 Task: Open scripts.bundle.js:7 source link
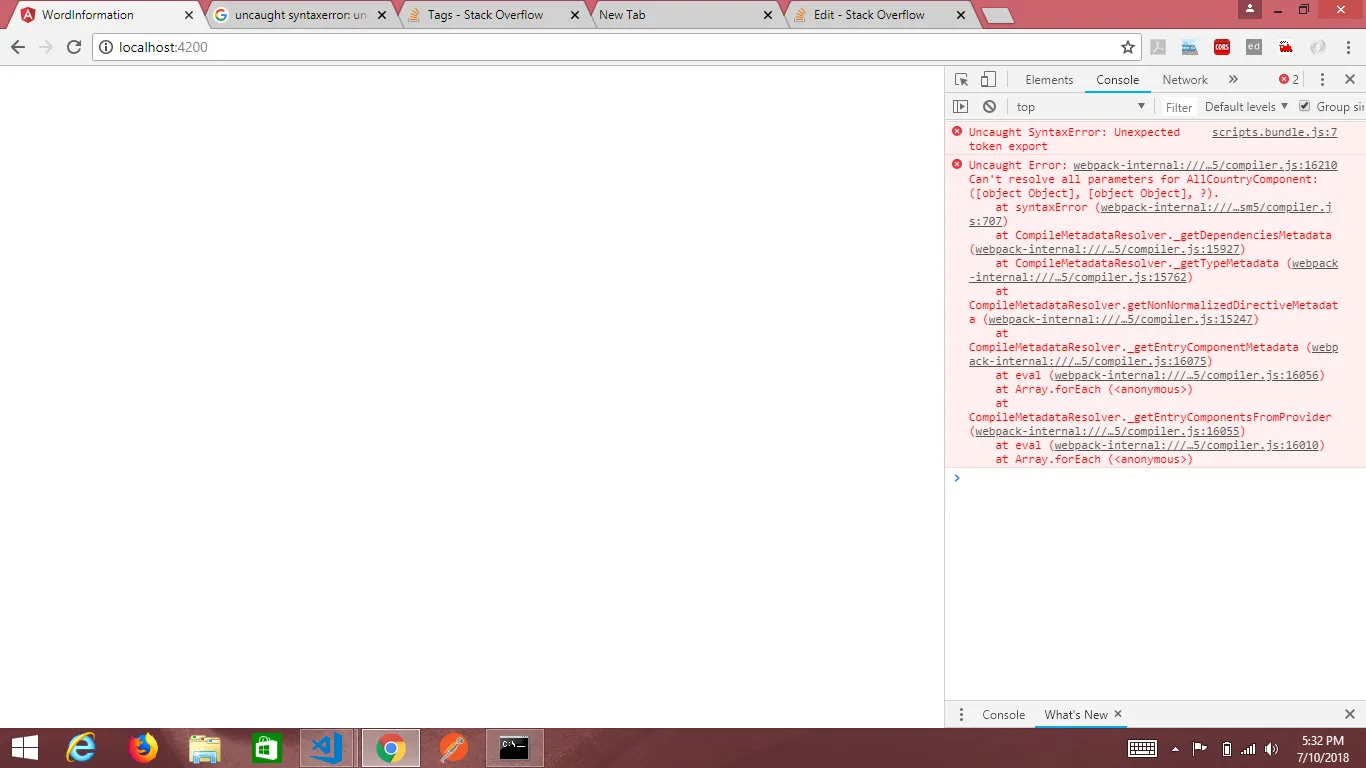click(1274, 132)
